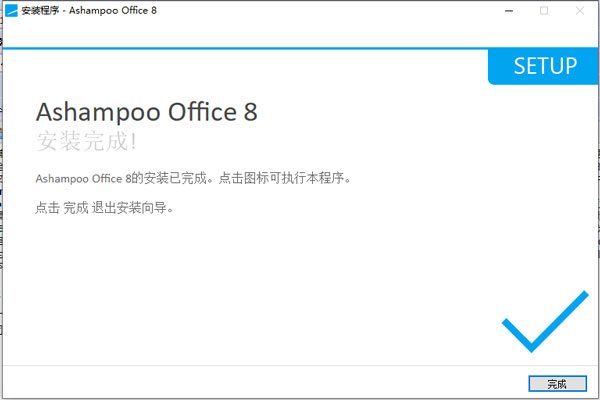Viewport: 600px width, 400px height.
Task: Click the large "Ashampoo Office 8" heading
Action: (x=146, y=112)
